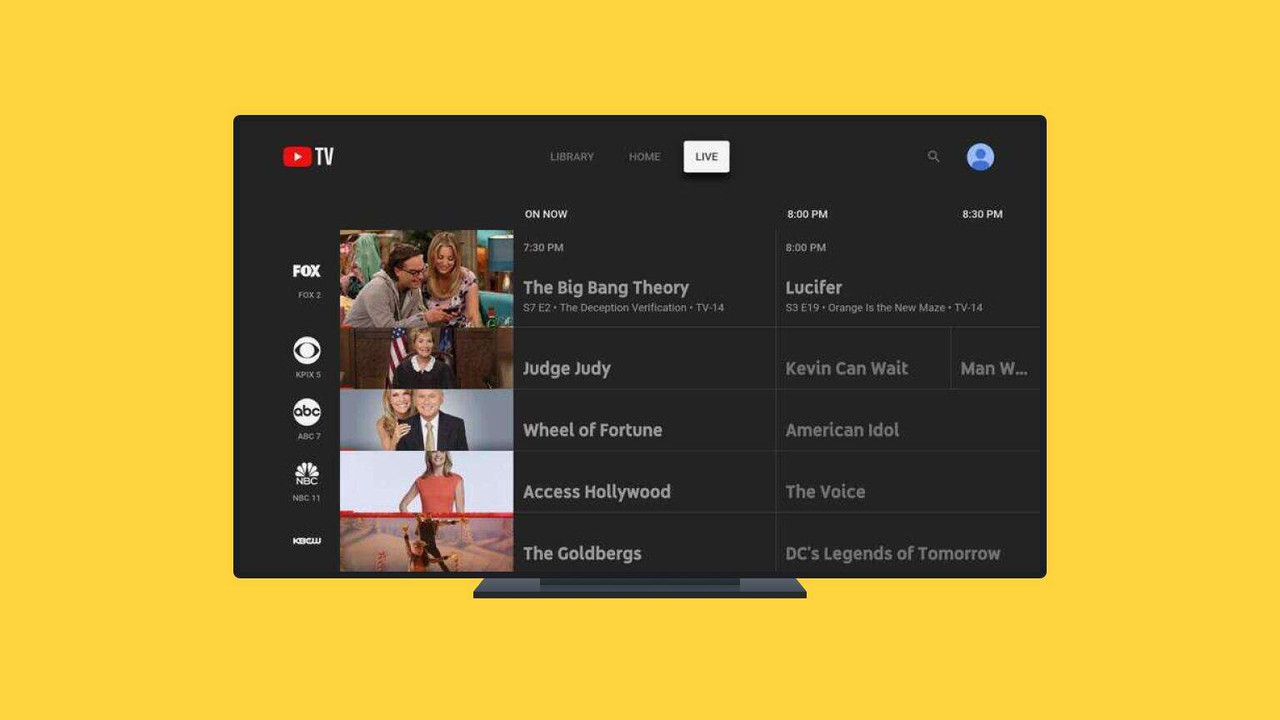This screenshot has height=720, width=1280.
Task: Click the S7 E2 Deception Verification episode info
Action: point(623,308)
